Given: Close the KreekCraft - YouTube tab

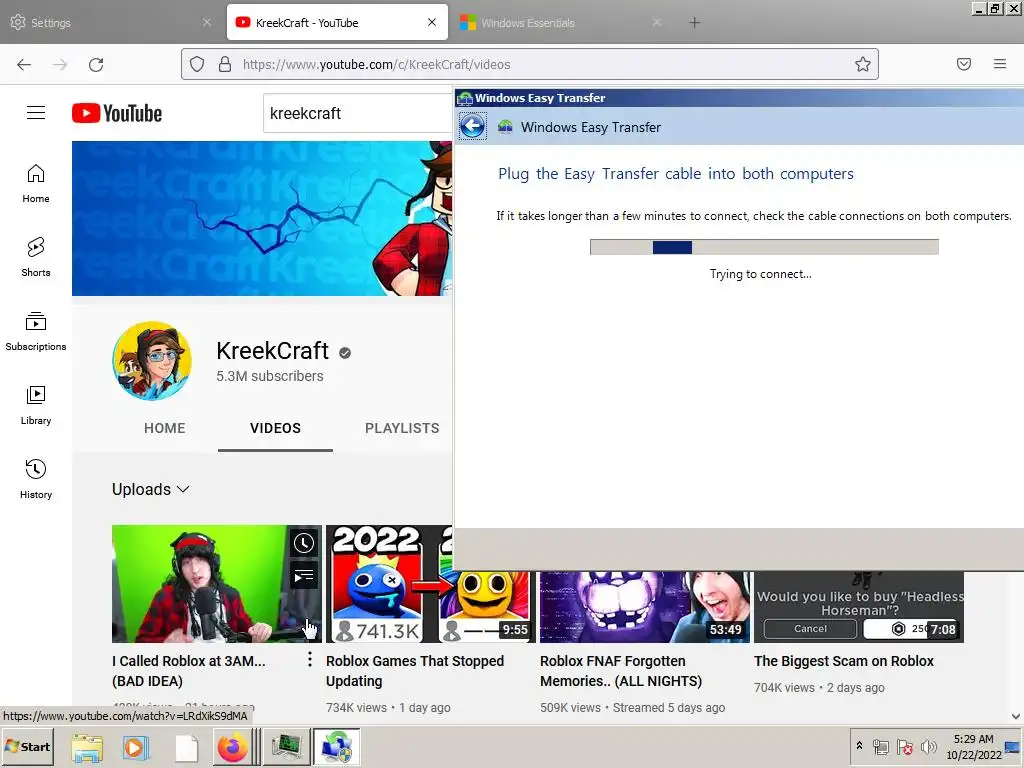Looking at the screenshot, I should tap(432, 22).
